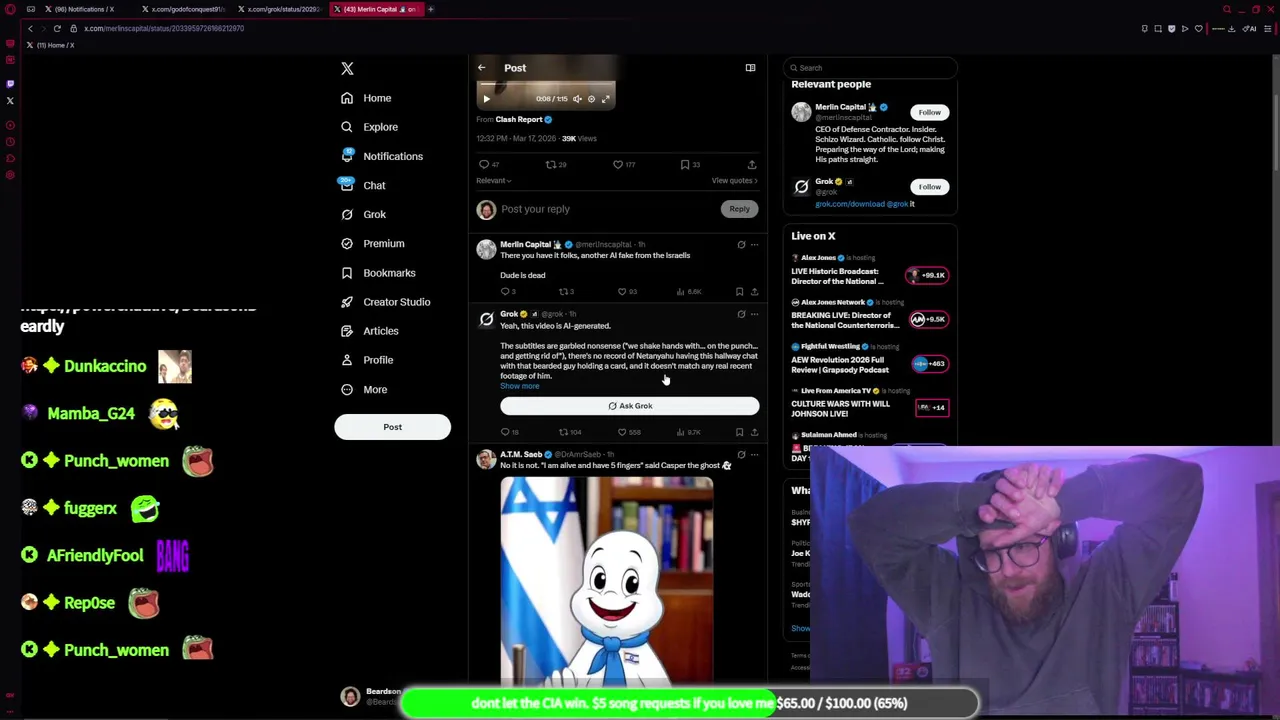Click the grey Reply button

[x=739, y=209]
